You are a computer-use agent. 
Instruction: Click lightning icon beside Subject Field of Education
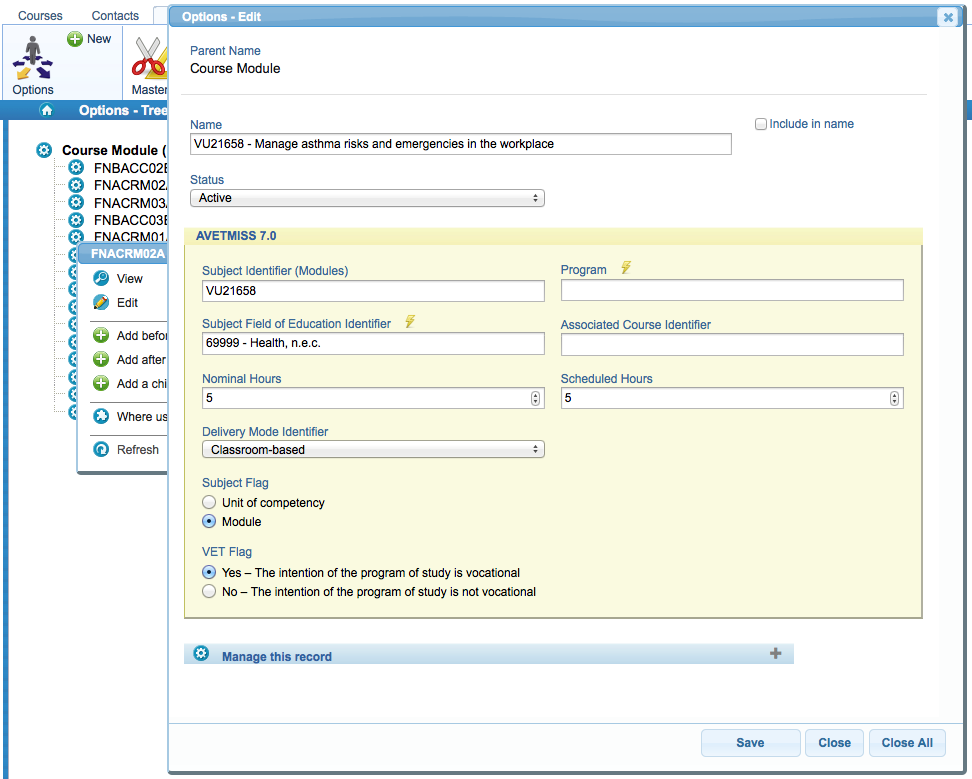pyautogui.click(x=409, y=322)
